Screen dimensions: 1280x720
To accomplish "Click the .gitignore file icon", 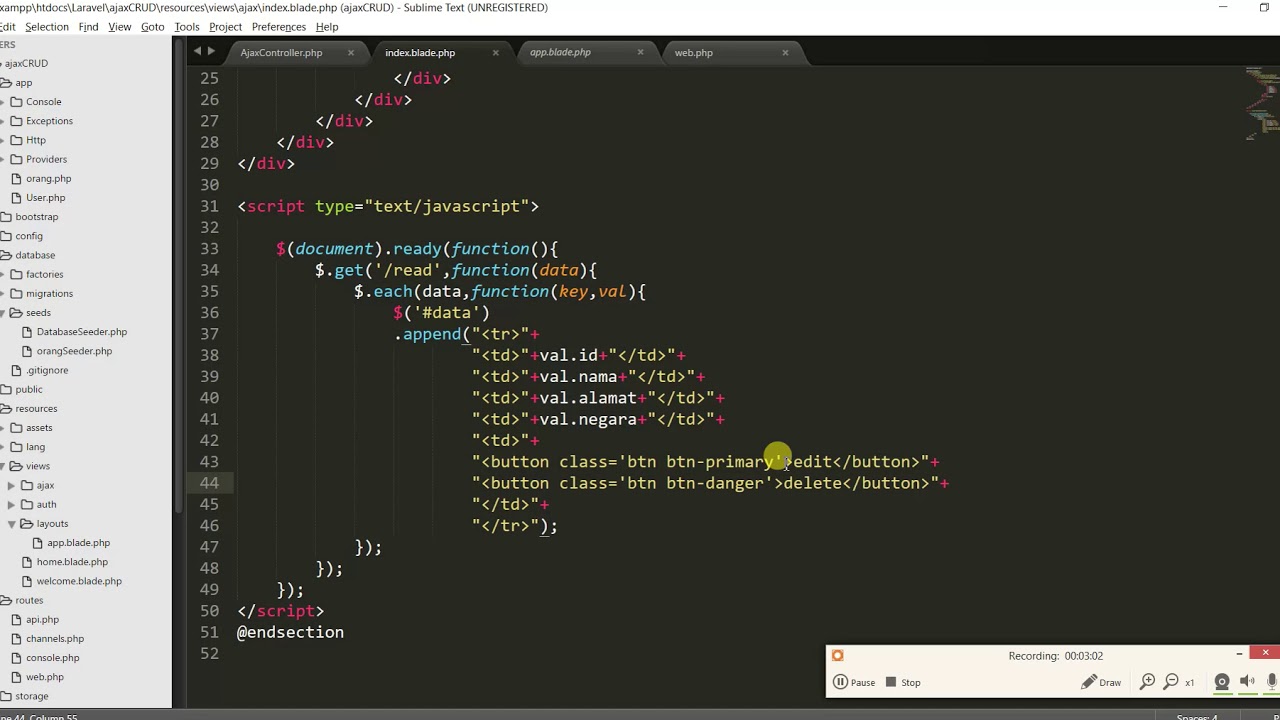I will point(17,370).
